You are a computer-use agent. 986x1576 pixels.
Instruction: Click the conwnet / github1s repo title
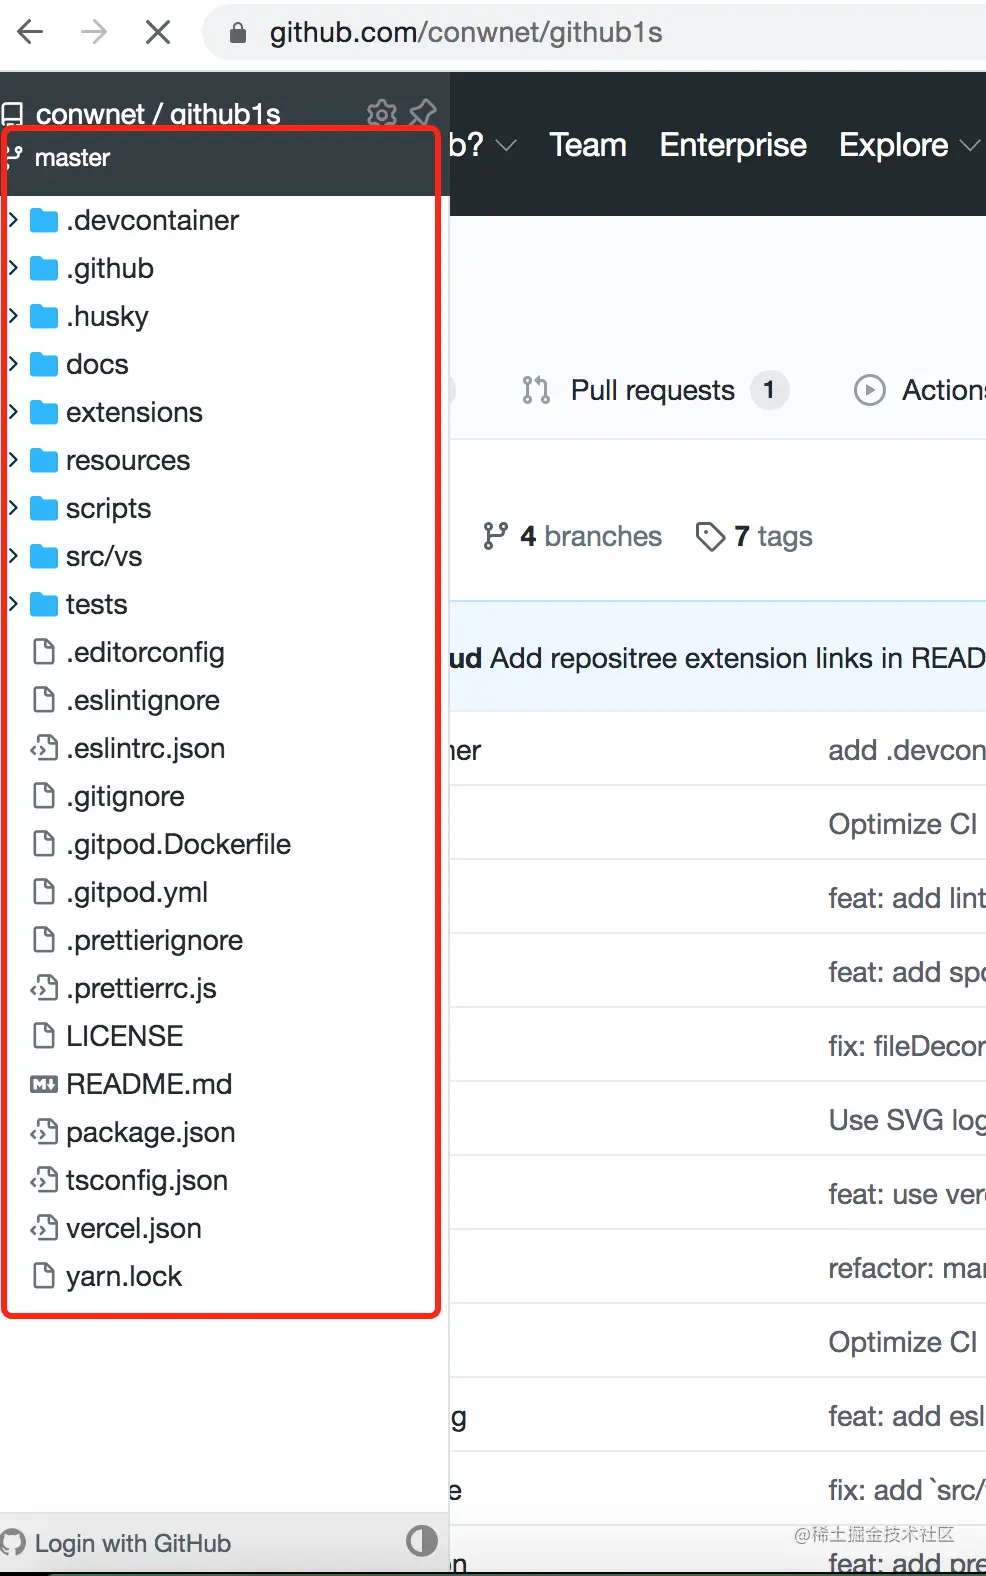158,114
